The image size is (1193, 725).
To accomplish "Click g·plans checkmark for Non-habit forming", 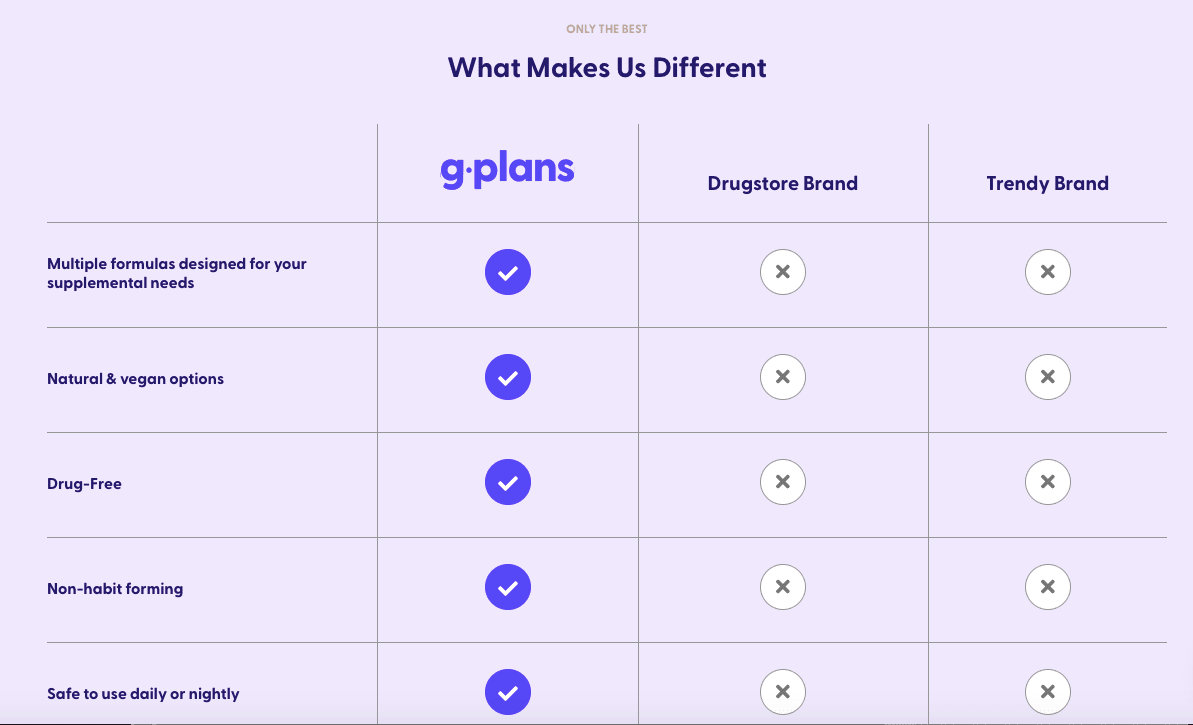I will click(507, 587).
